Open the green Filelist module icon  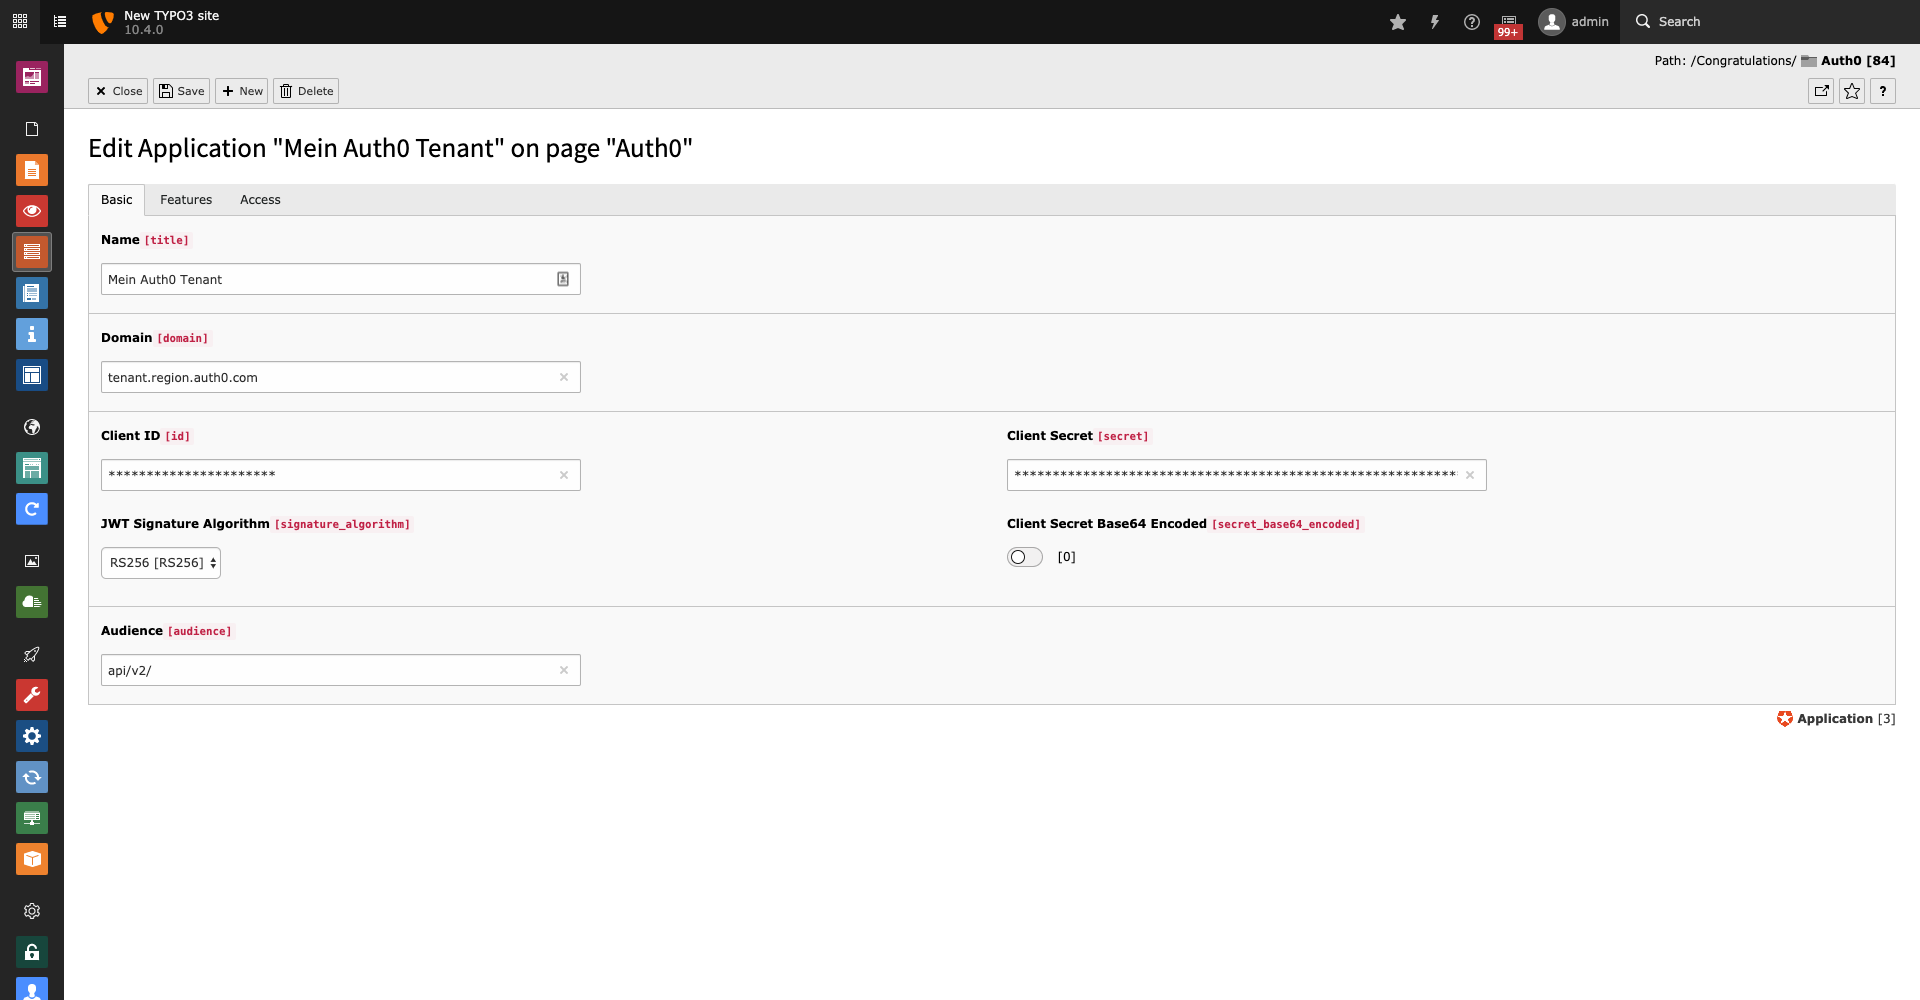tap(32, 602)
